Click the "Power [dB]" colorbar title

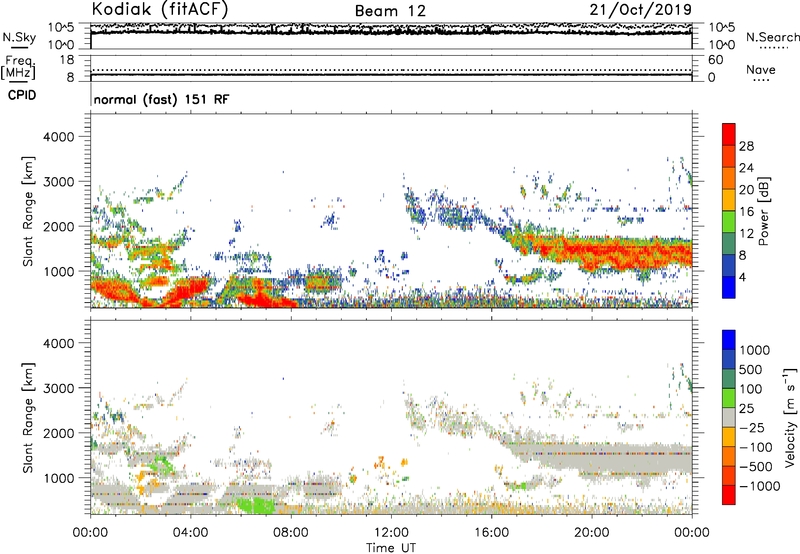pyautogui.click(x=764, y=211)
